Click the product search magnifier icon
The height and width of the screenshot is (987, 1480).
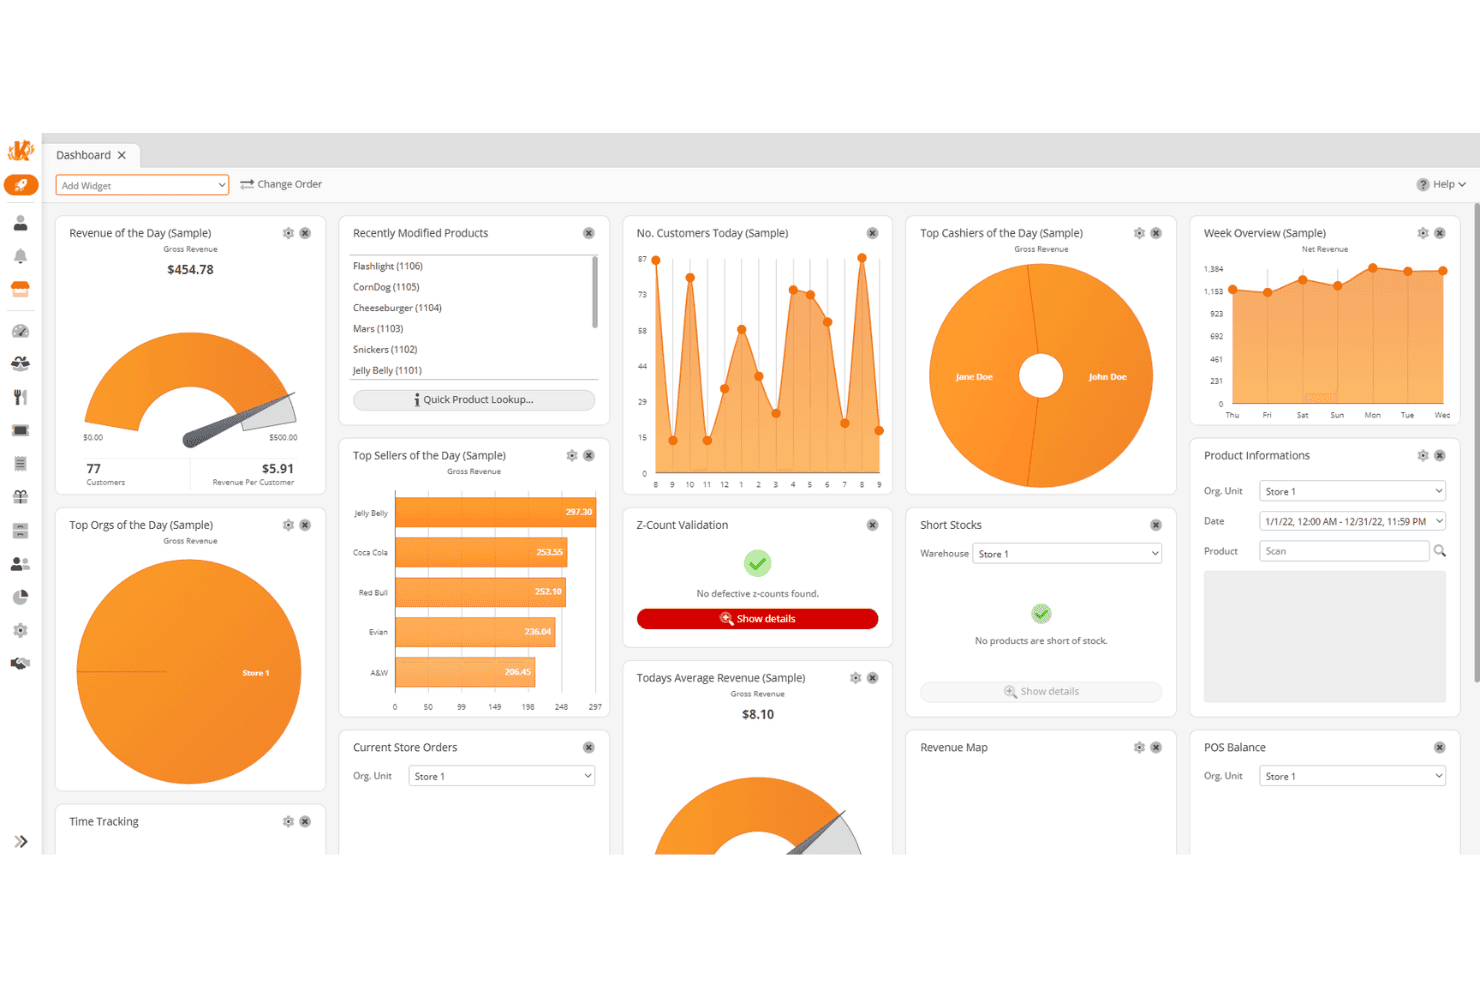(x=1440, y=551)
